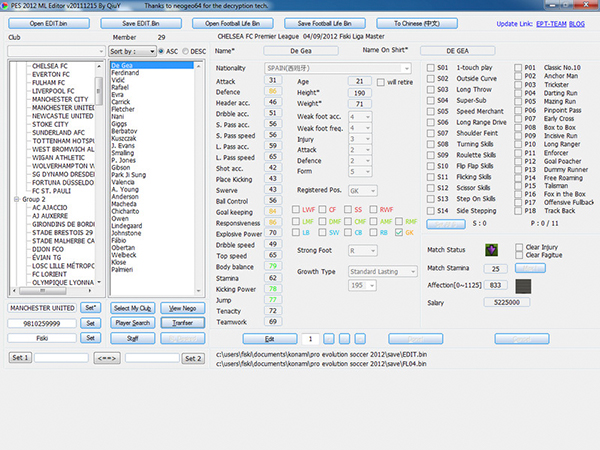Open the EPT-TEAM link
This screenshot has height=450, width=600.
click(551, 24)
